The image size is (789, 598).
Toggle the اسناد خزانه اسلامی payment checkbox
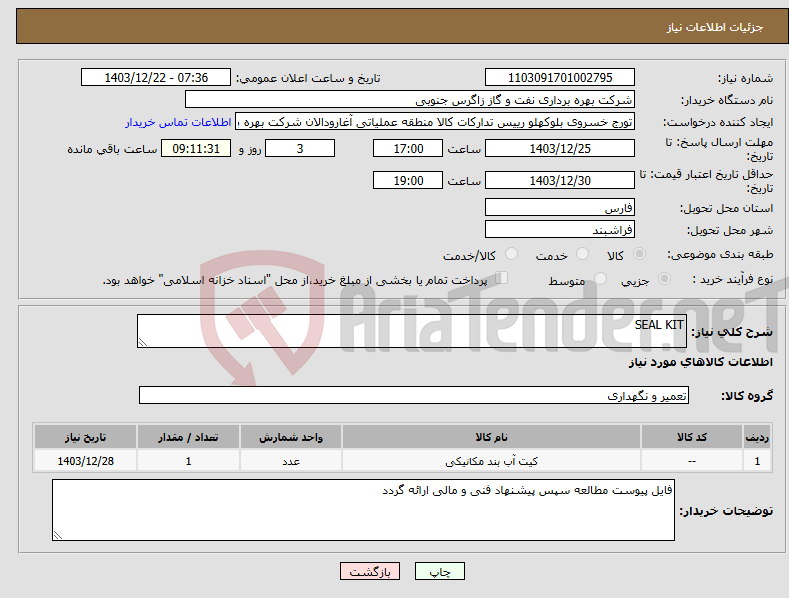tap(502, 278)
